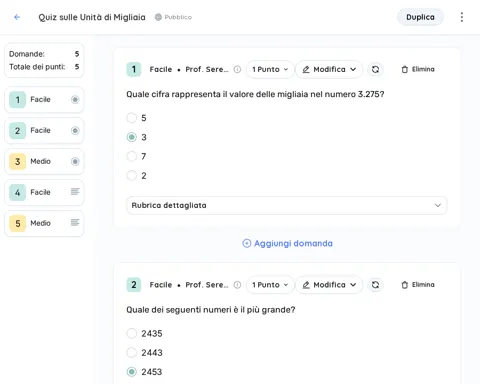Delete question 2 with Elimina trash icon
480x384 pixels.
(x=418, y=285)
